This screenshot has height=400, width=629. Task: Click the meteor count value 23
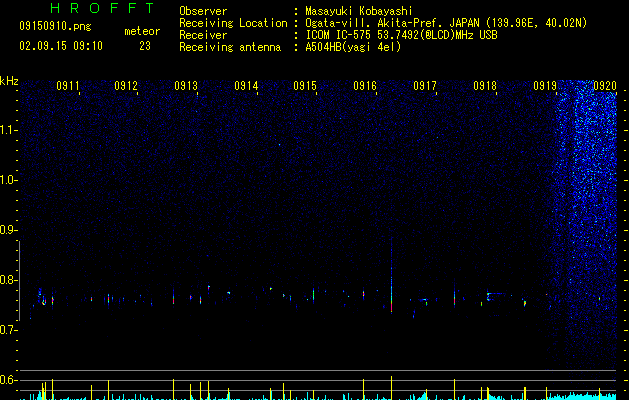tap(145, 46)
